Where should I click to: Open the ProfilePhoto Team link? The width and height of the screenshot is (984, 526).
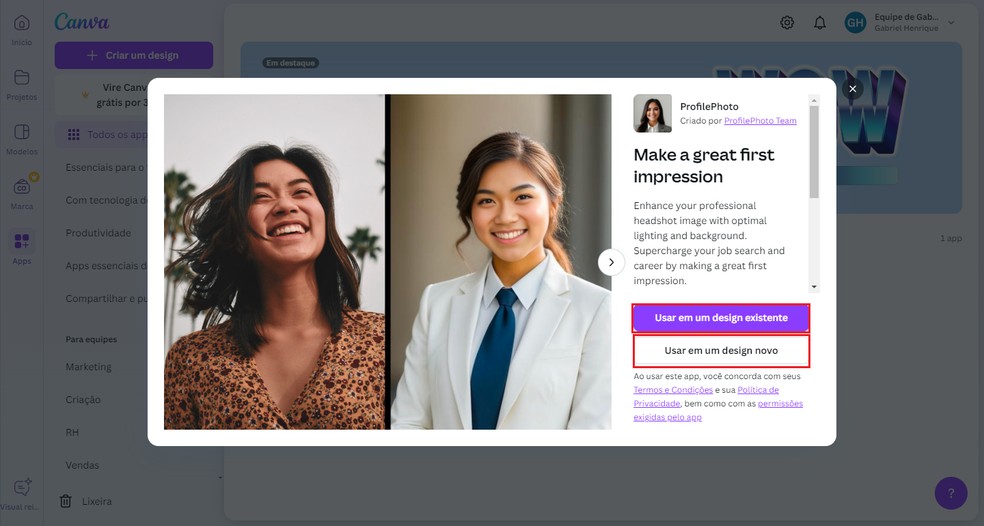click(760, 121)
